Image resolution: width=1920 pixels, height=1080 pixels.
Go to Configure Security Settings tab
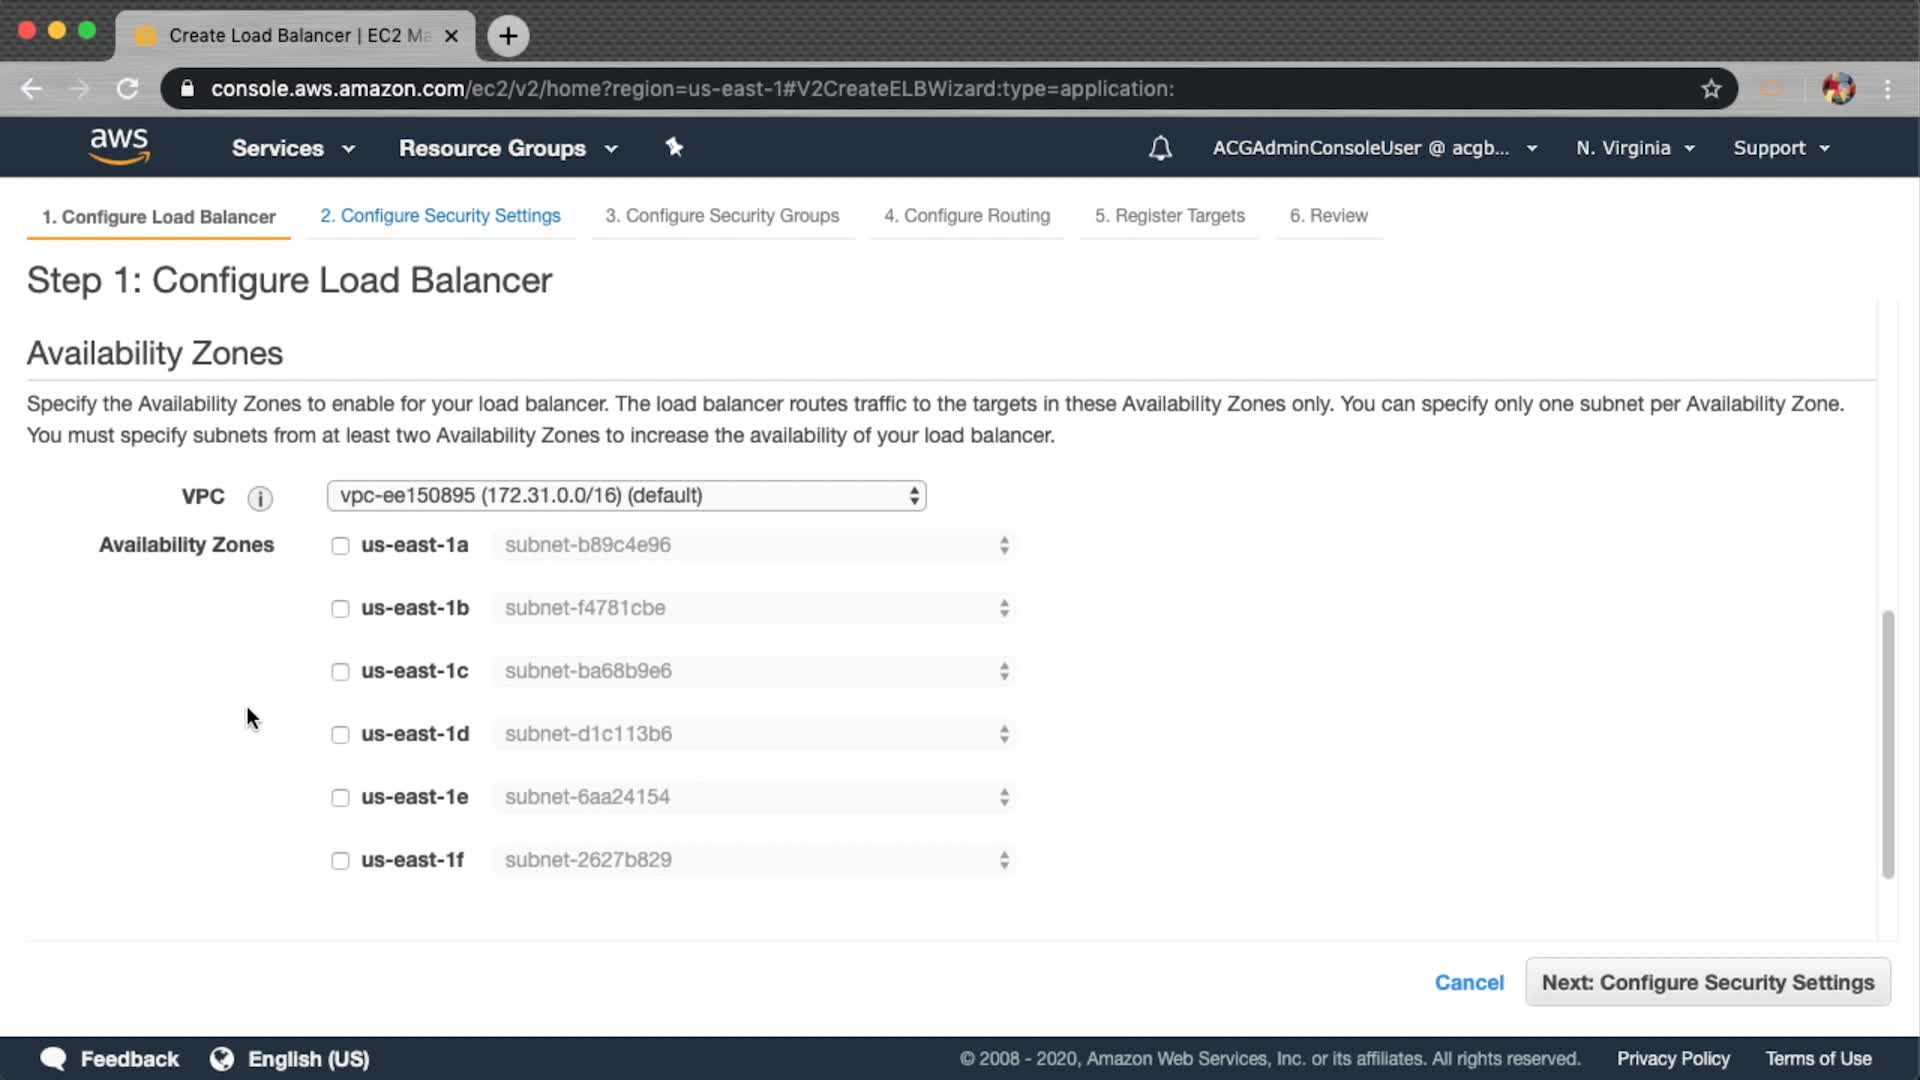coord(440,216)
